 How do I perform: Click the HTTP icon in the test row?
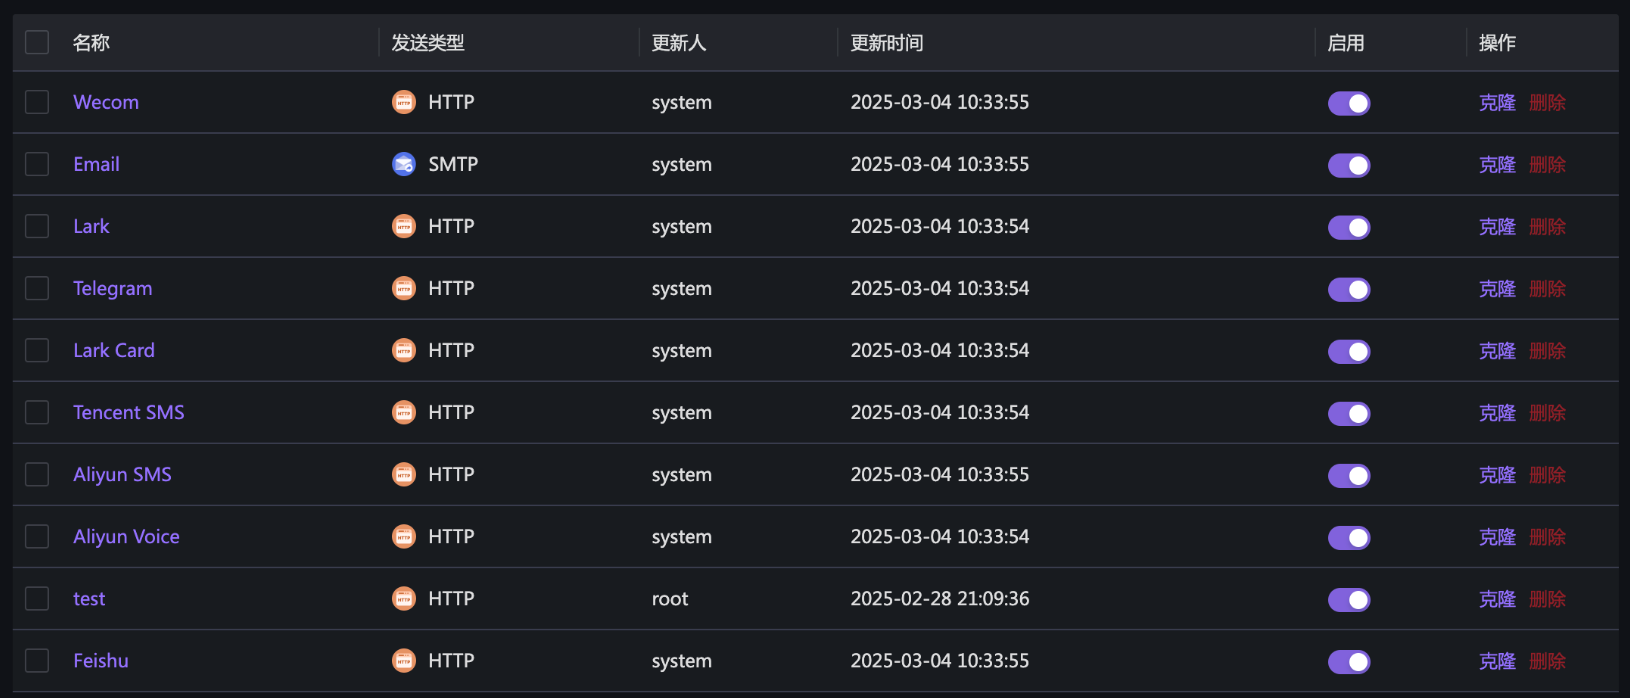[404, 598]
